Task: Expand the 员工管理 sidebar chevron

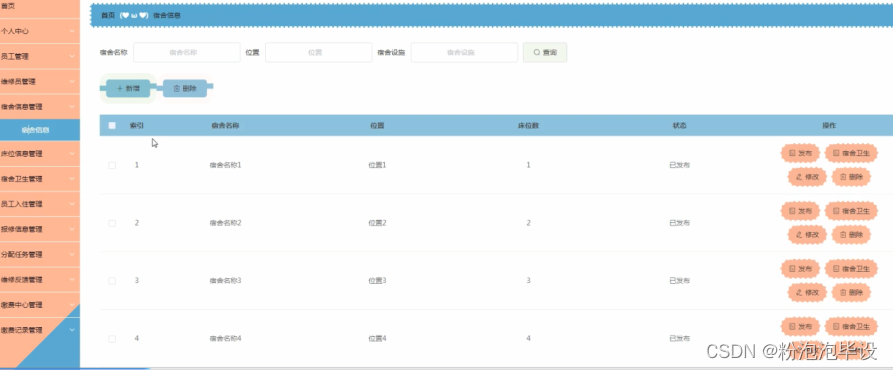Action: coord(72,56)
